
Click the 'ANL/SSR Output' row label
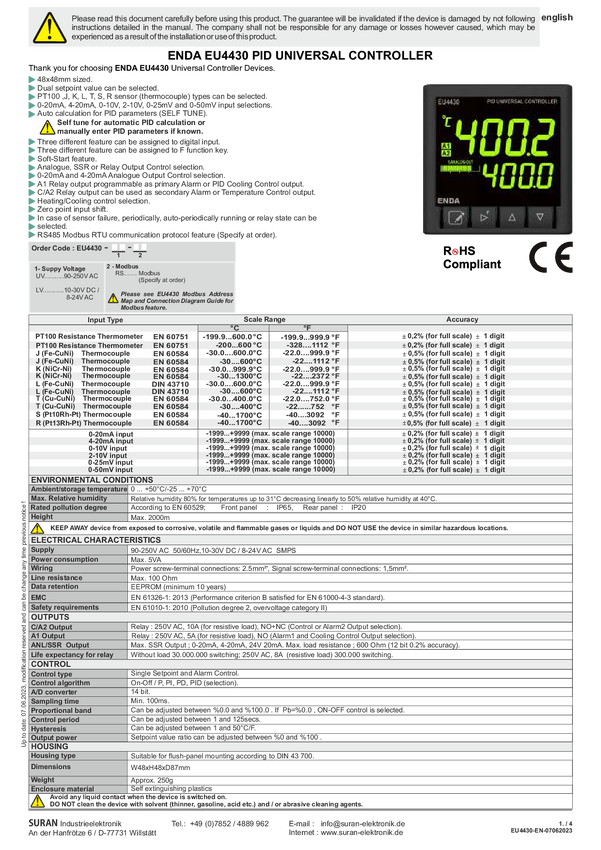click(x=60, y=645)
